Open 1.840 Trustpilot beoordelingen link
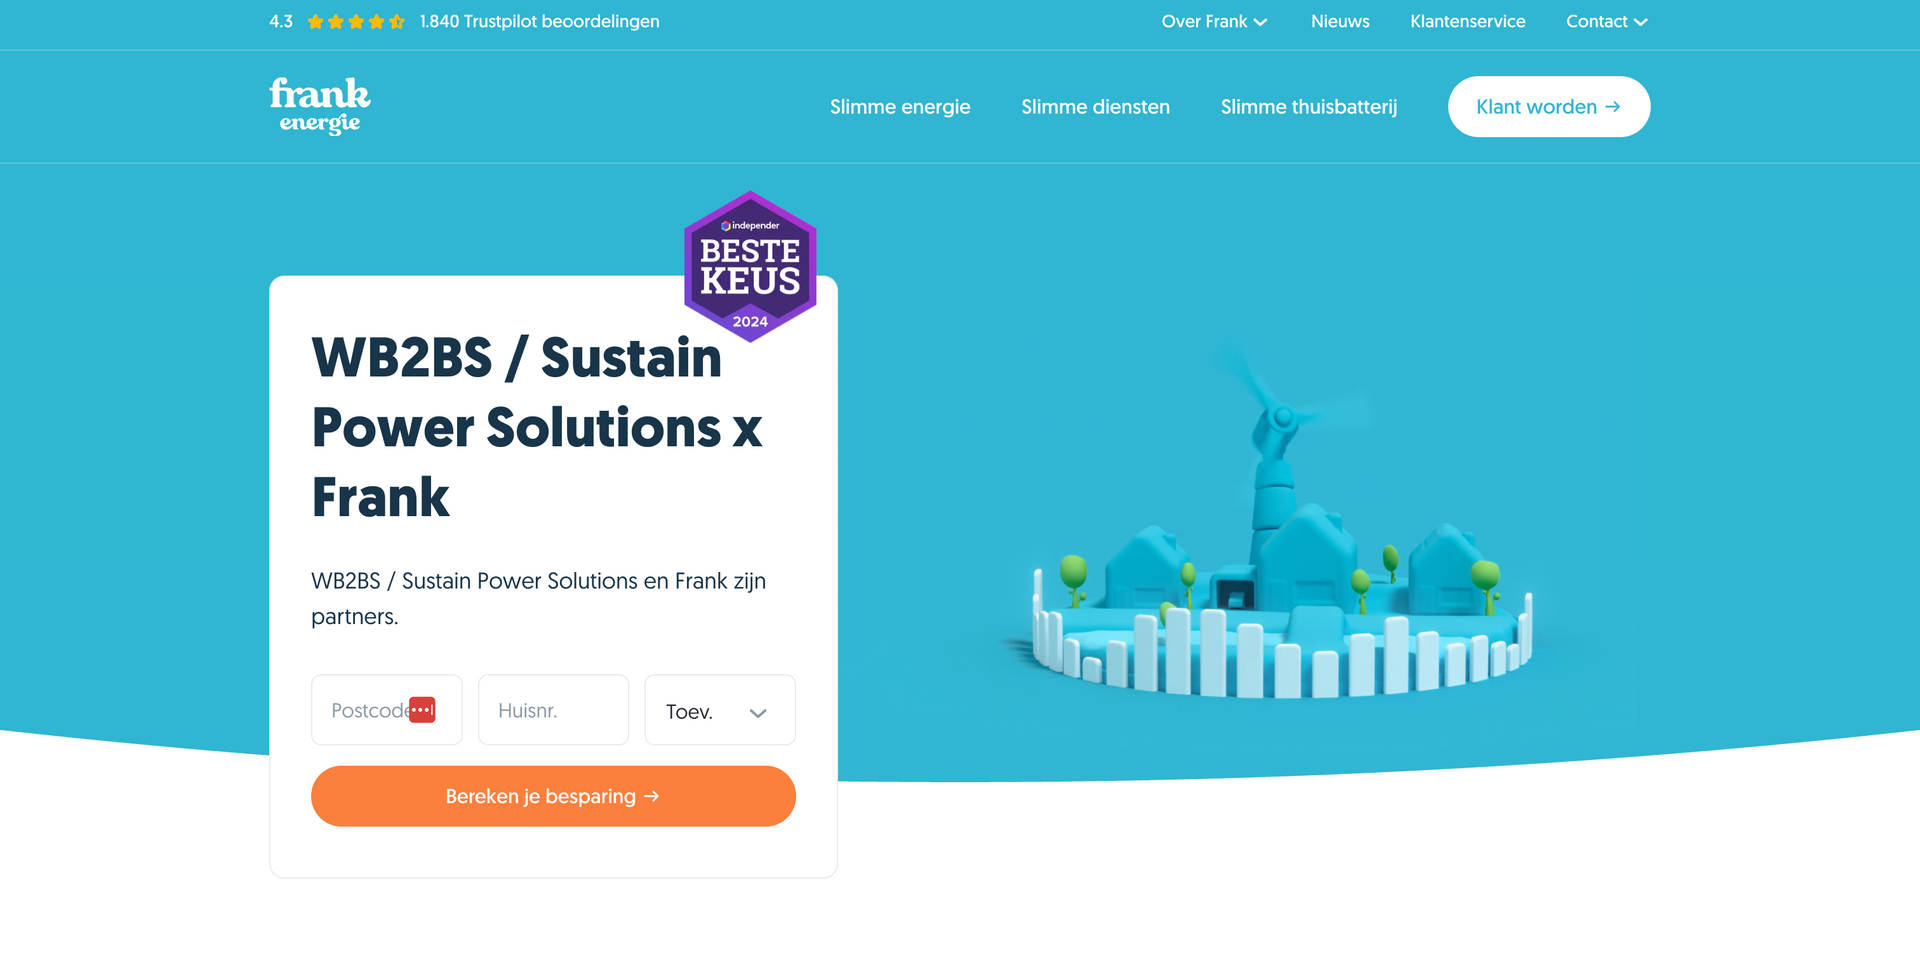The image size is (1920, 965). (539, 22)
